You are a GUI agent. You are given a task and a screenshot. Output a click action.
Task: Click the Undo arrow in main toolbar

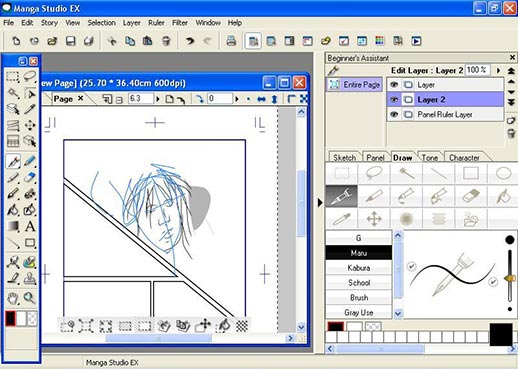coord(190,41)
